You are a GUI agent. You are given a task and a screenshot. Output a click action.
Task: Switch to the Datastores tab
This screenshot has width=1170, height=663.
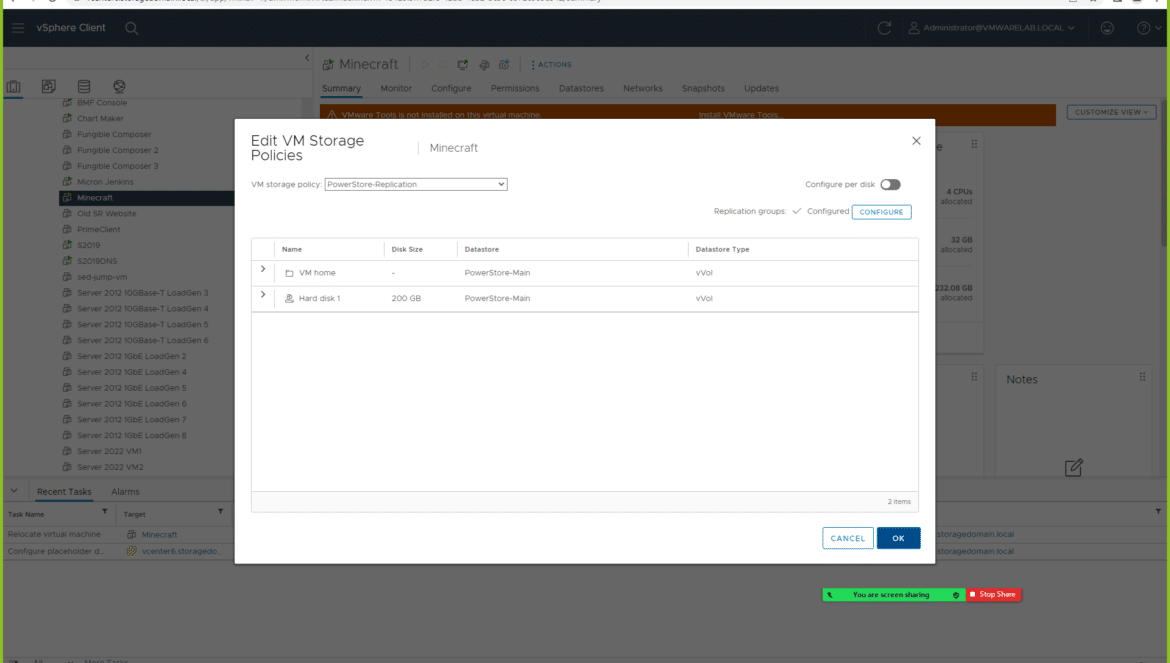[581, 88]
